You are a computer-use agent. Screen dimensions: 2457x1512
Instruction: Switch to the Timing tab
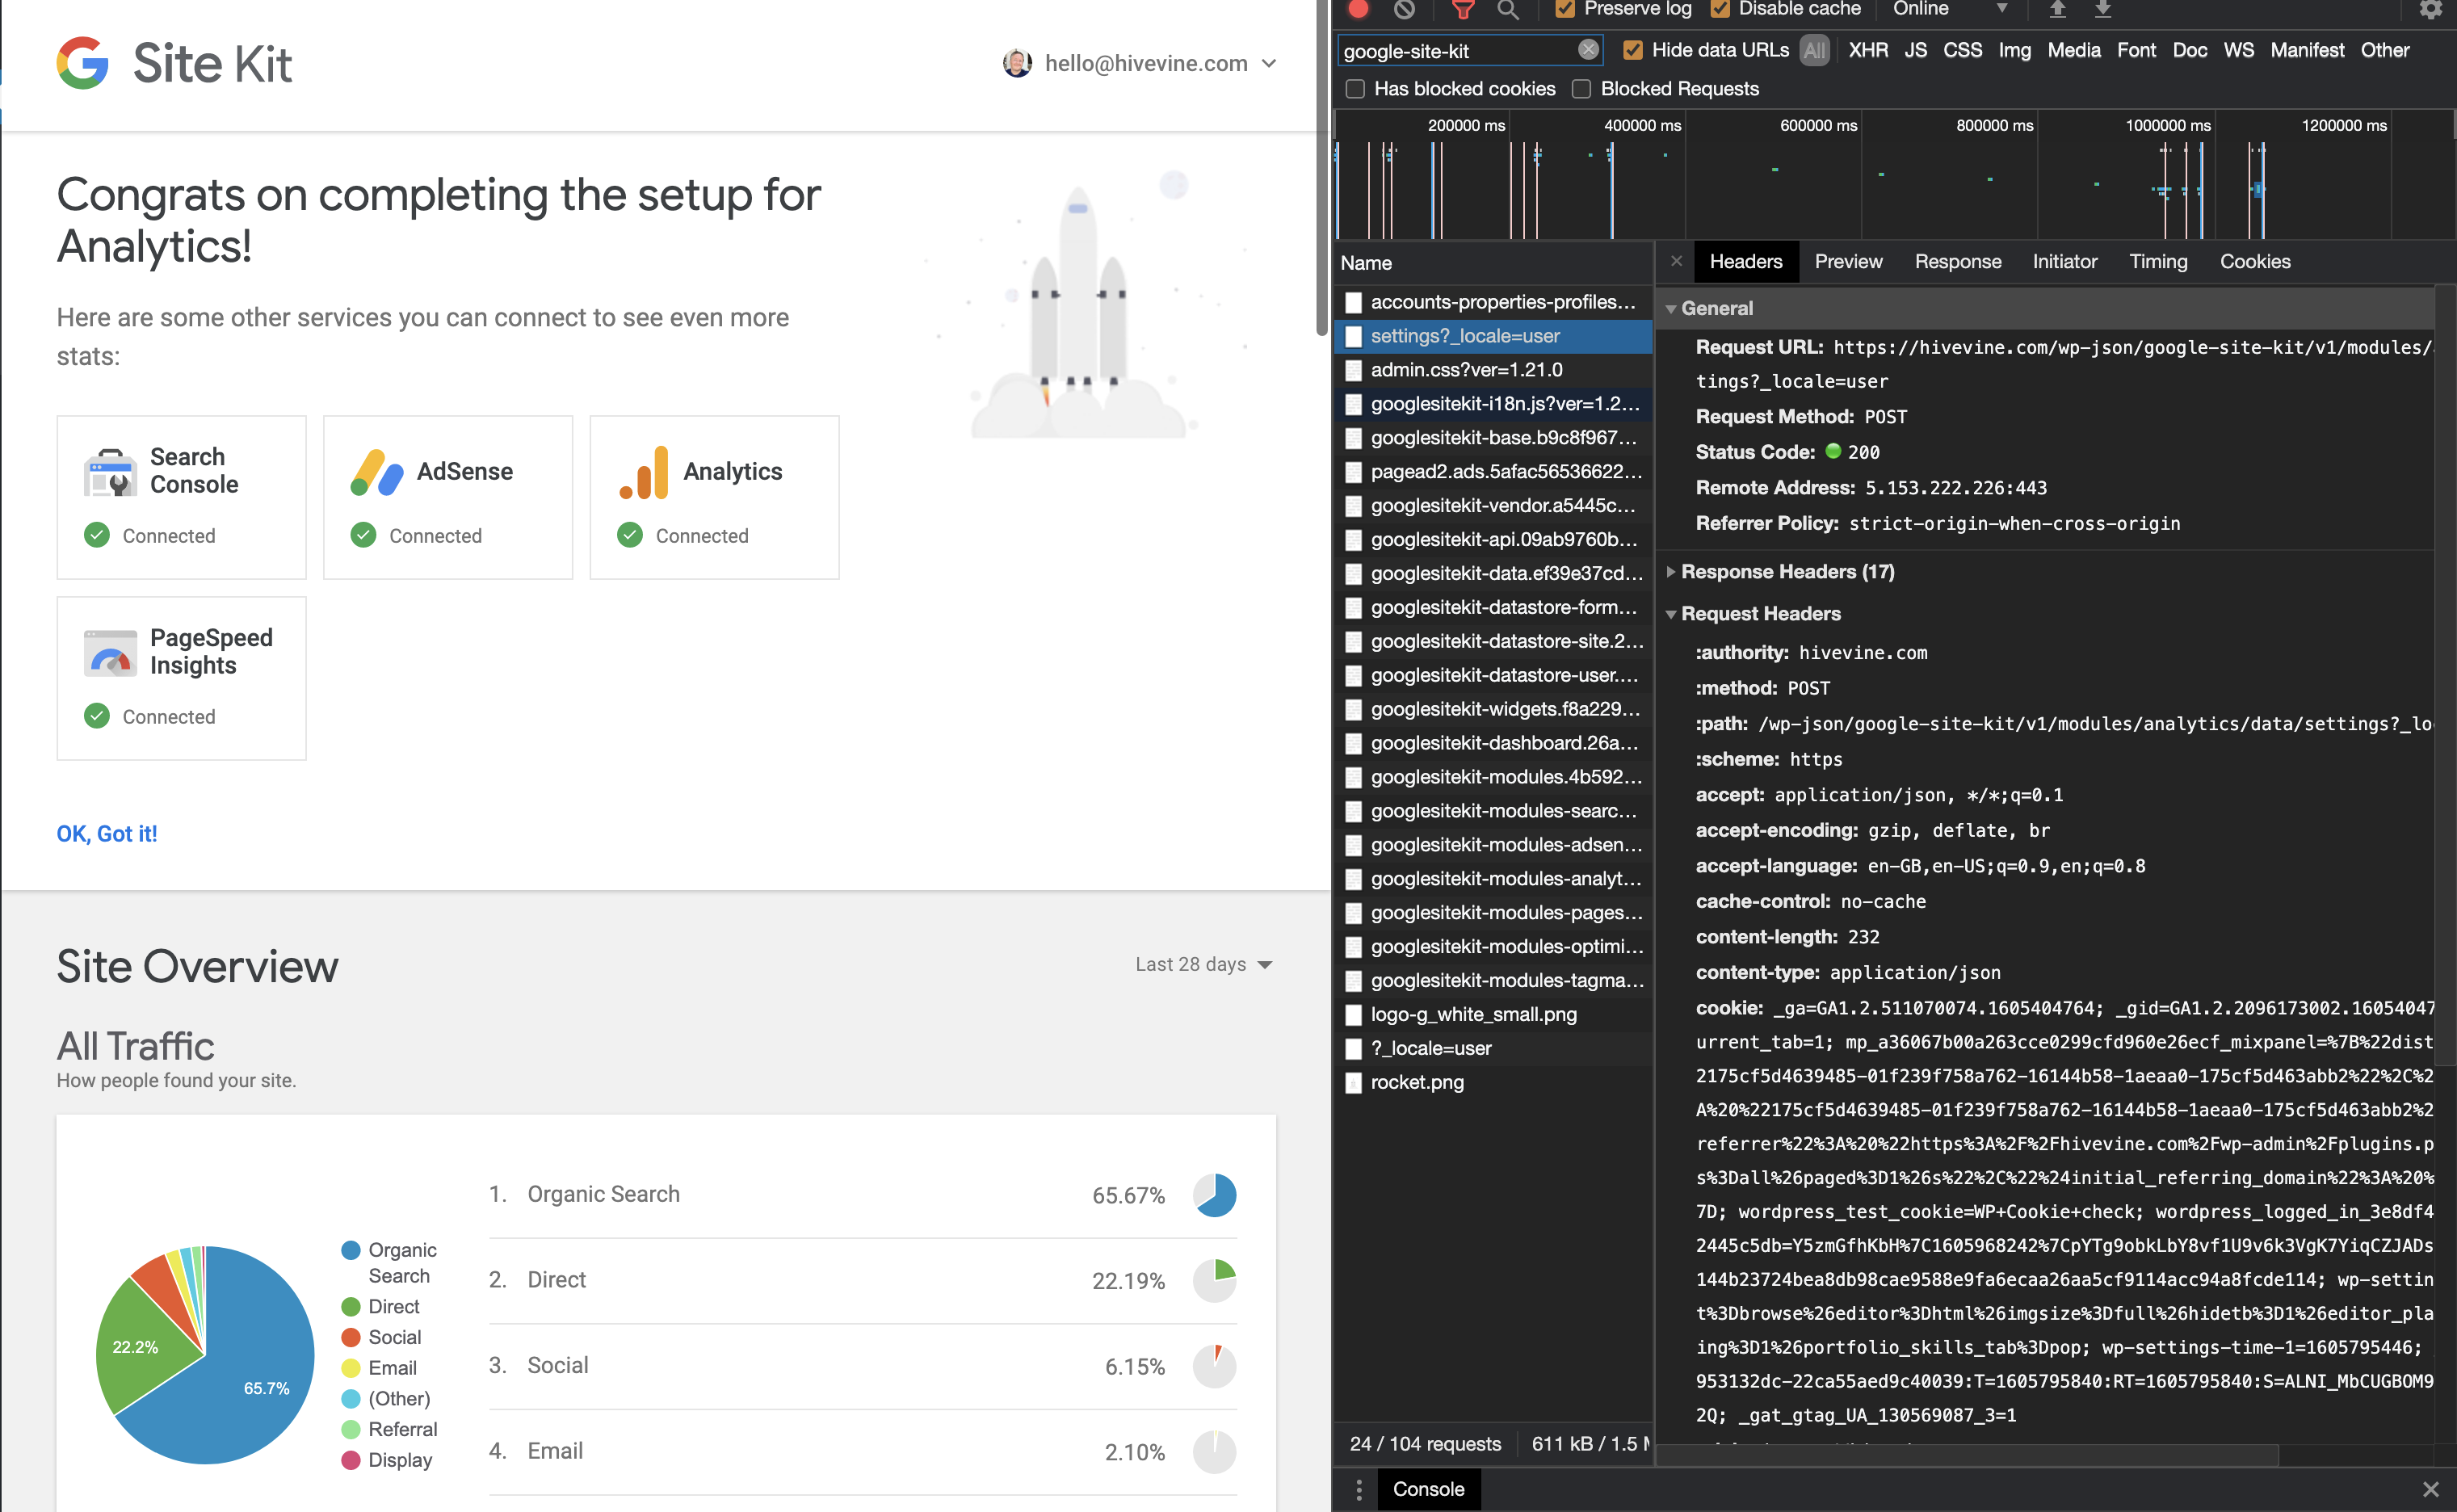point(2157,262)
